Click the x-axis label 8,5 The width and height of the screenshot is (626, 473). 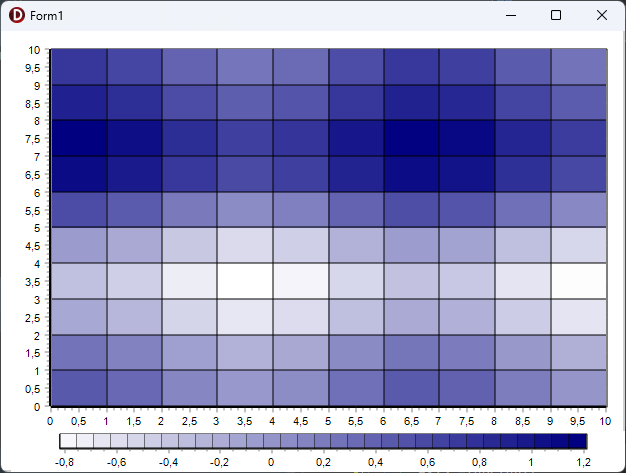coord(522,421)
